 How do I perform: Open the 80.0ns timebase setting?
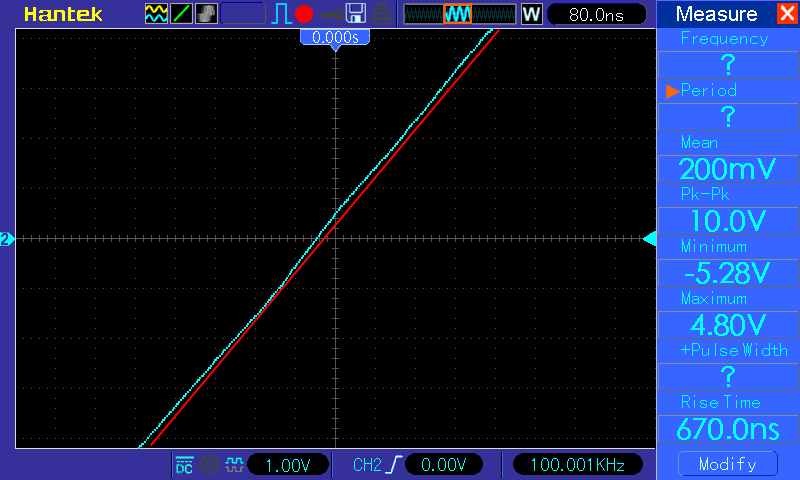pos(596,14)
